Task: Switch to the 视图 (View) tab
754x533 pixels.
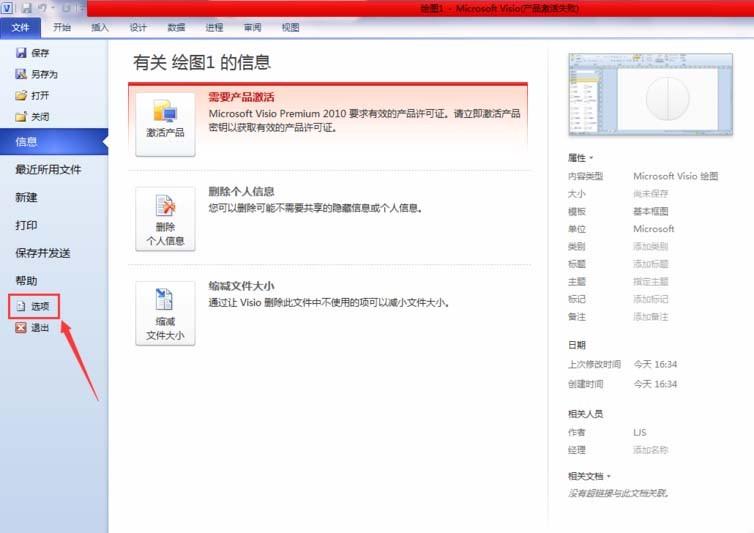Action: [290, 27]
